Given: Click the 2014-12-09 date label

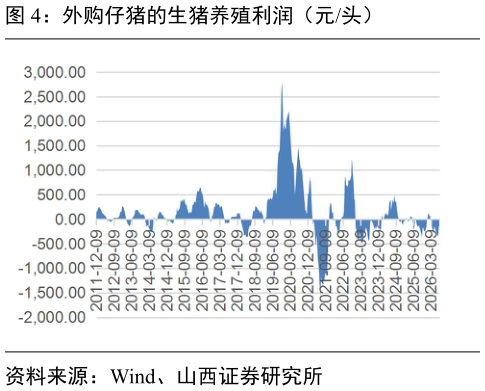Looking at the screenshot, I should 167,270.
